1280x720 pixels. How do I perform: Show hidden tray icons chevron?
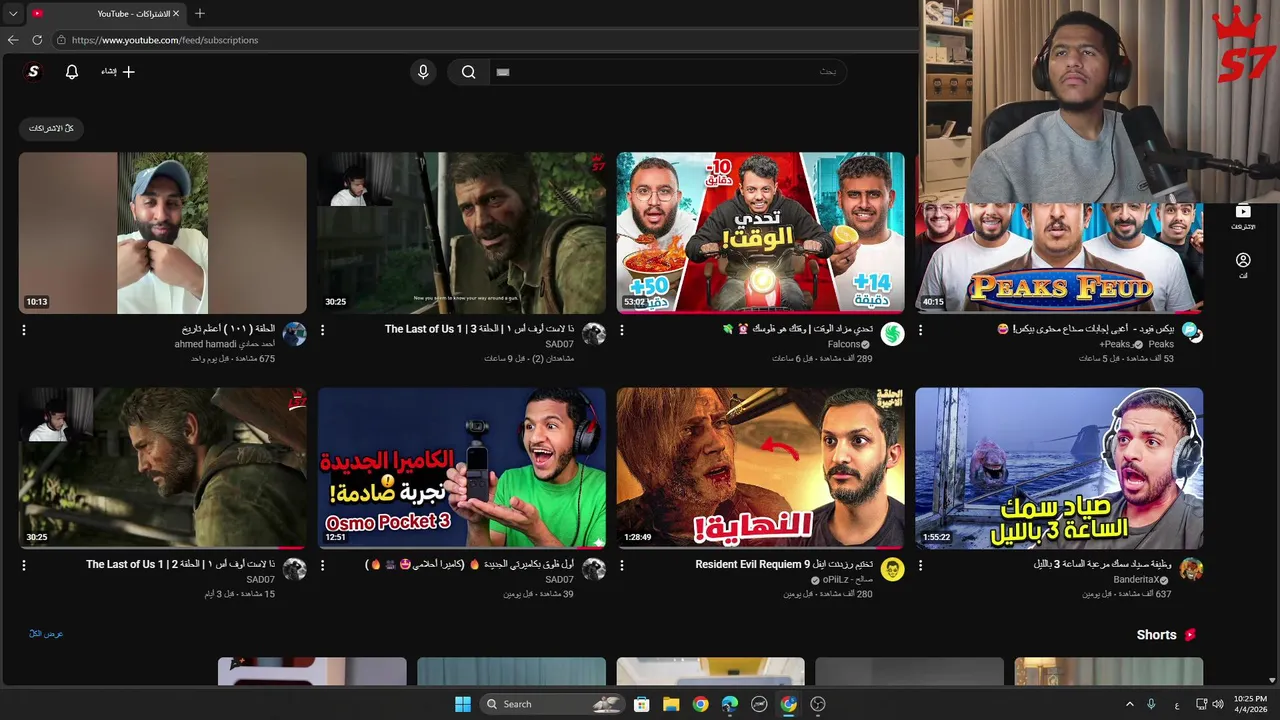click(x=1130, y=704)
